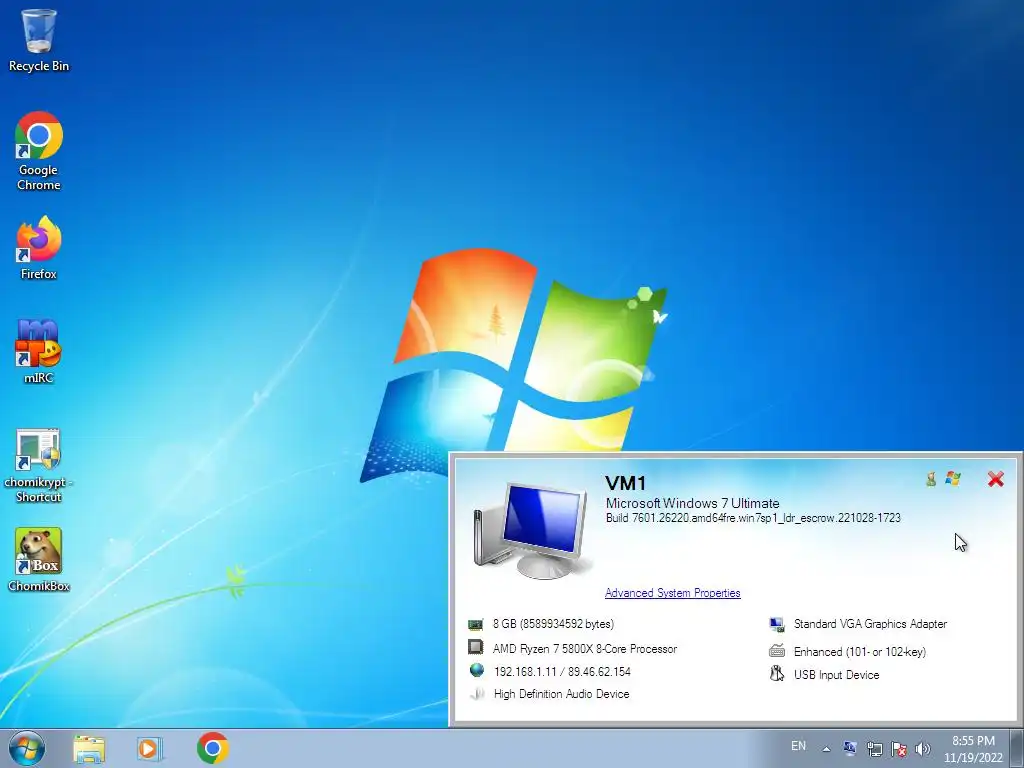Click the processor chip icon
1024x768 pixels.
point(475,647)
